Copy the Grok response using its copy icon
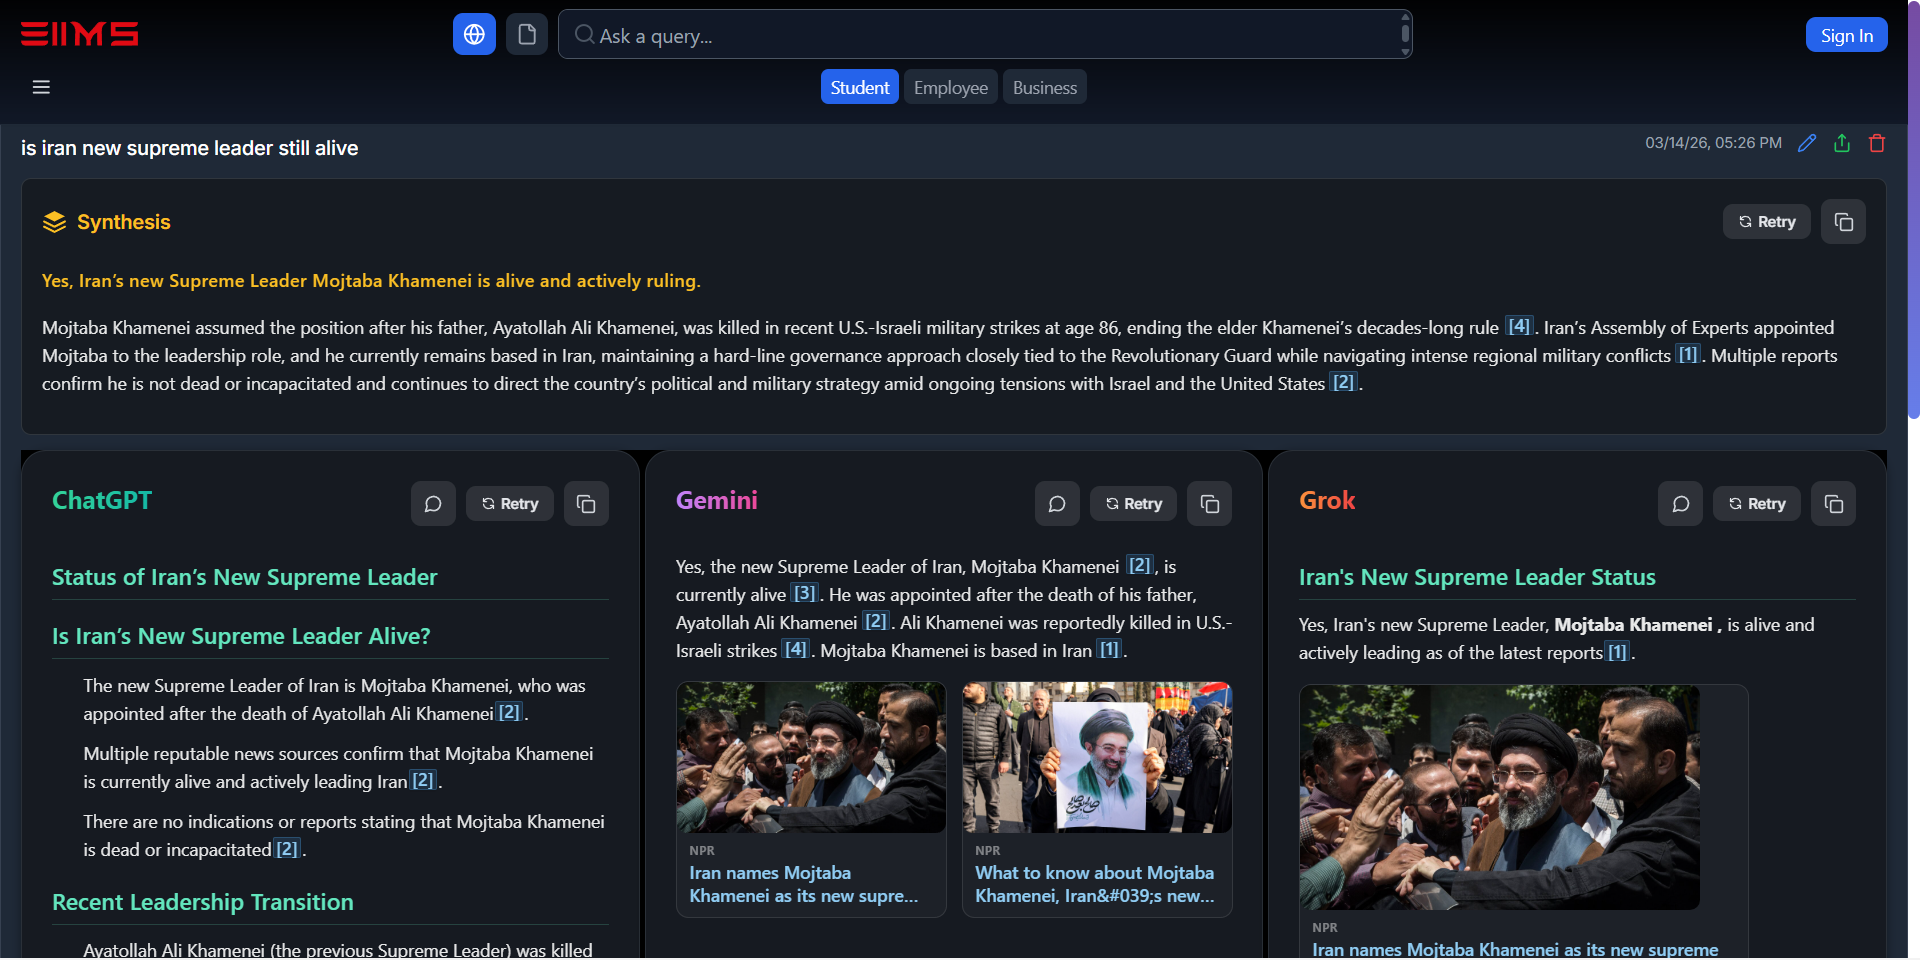Viewport: 1920px width, 960px height. [1833, 503]
